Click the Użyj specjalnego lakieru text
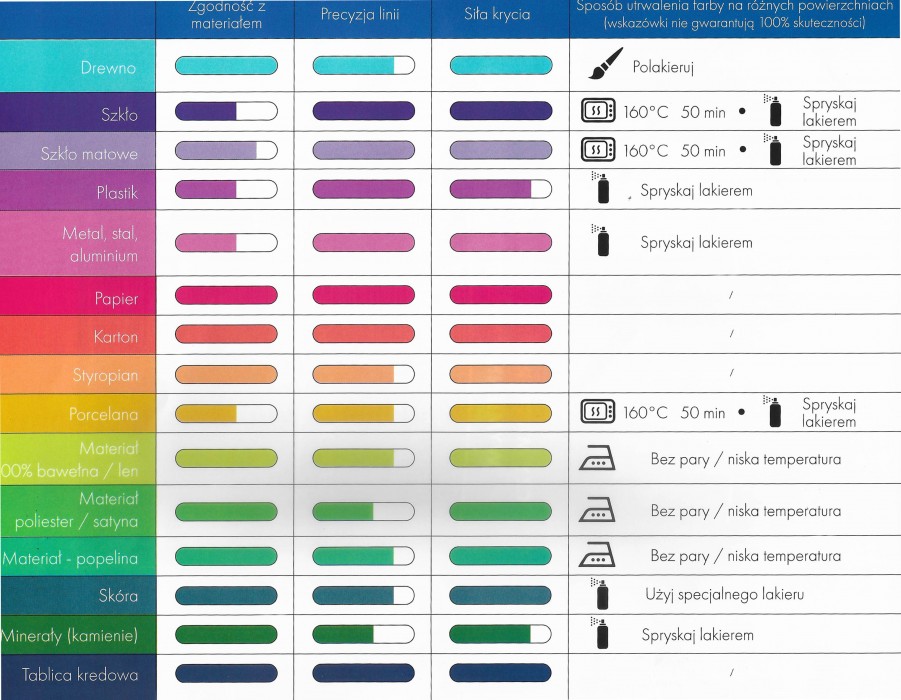The height and width of the screenshot is (700, 901). pos(724,594)
